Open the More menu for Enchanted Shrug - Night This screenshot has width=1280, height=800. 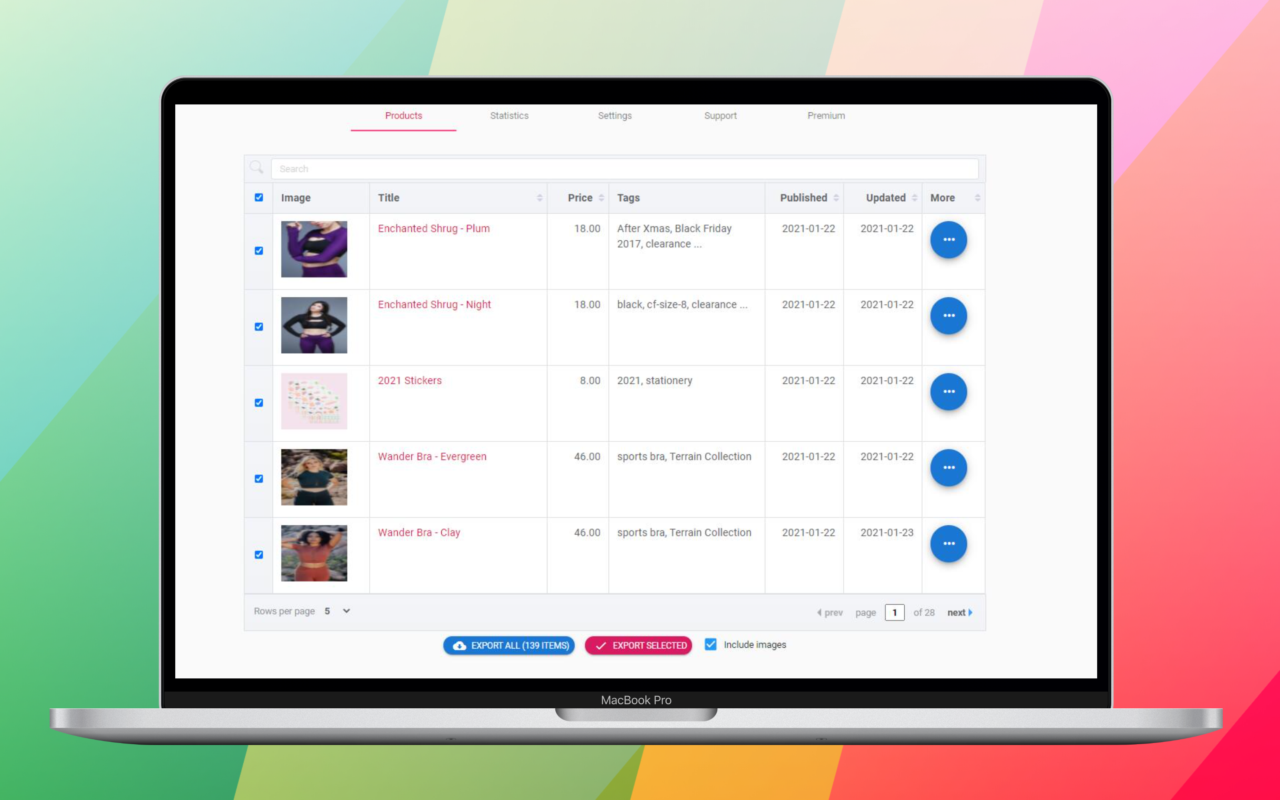click(948, 315)
